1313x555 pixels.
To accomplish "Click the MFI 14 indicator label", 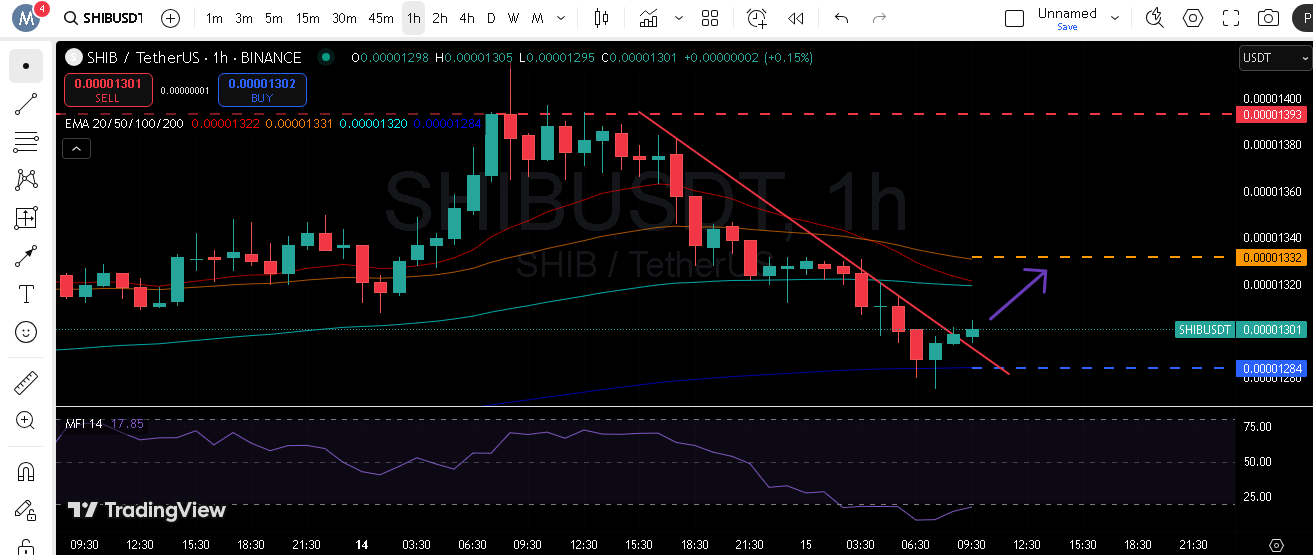I will tap(84, 424).
